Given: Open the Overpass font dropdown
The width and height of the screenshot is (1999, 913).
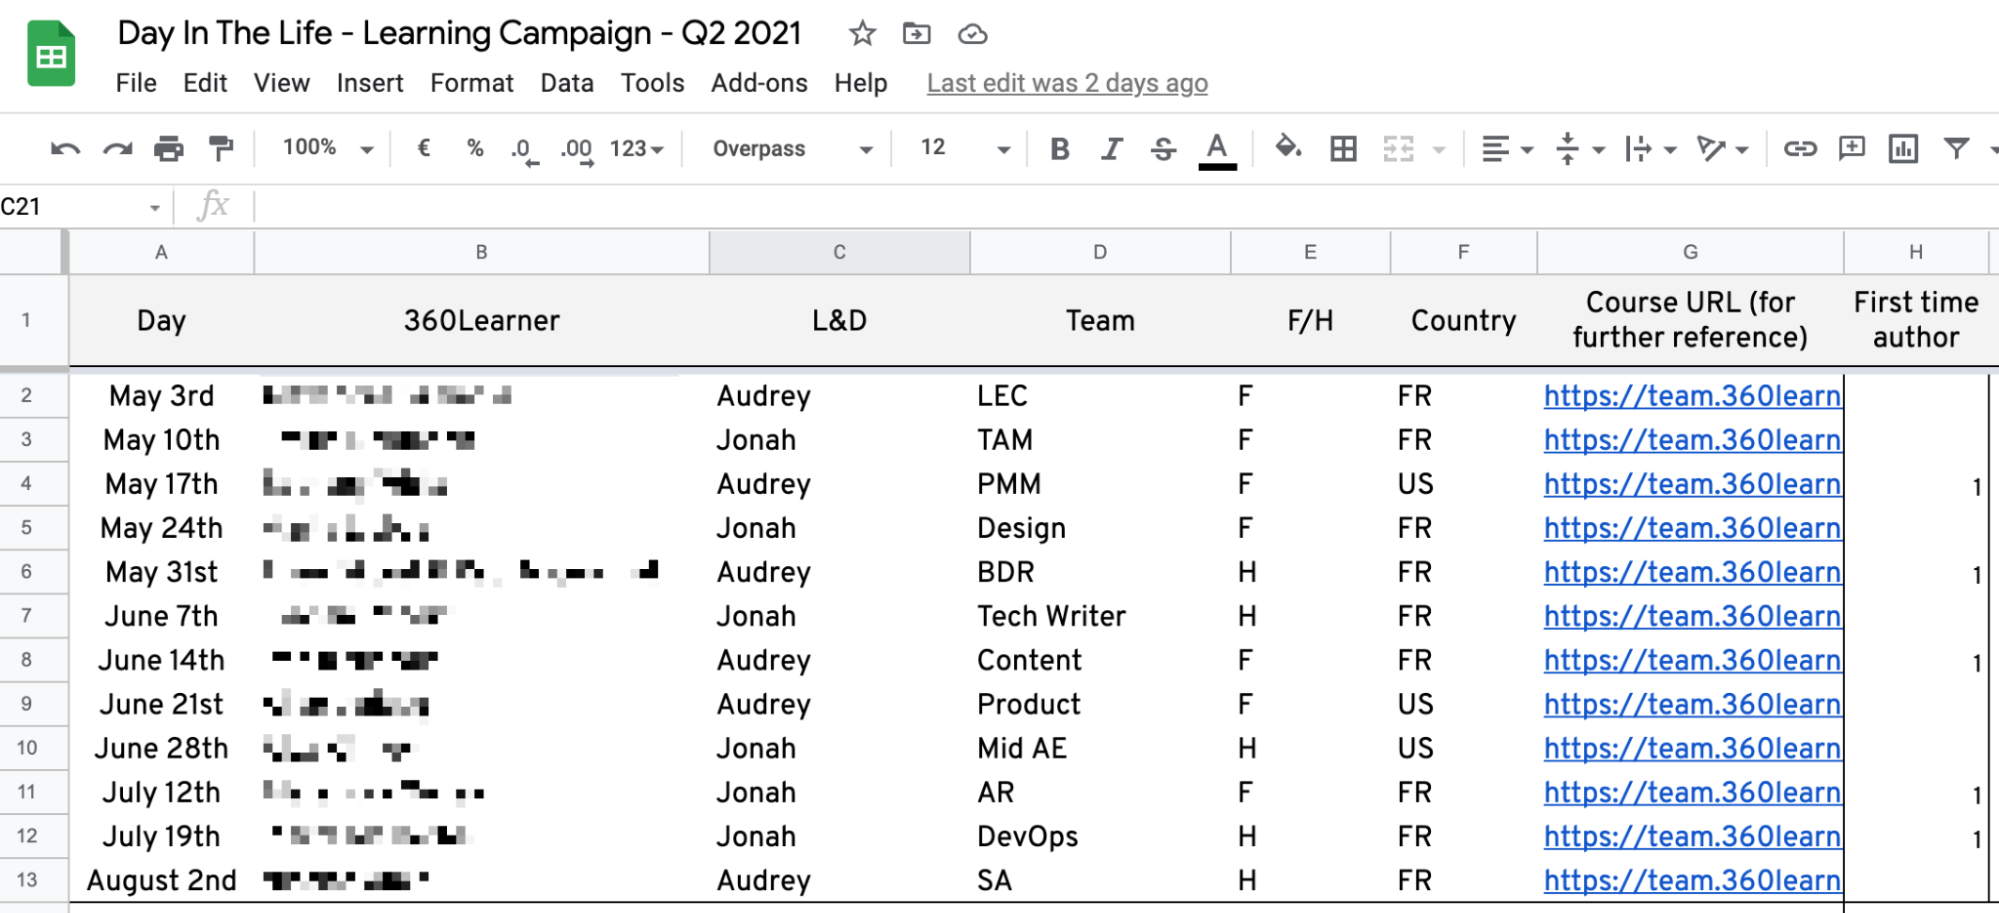Looking at the screenshot, I should tap(791, 149).
